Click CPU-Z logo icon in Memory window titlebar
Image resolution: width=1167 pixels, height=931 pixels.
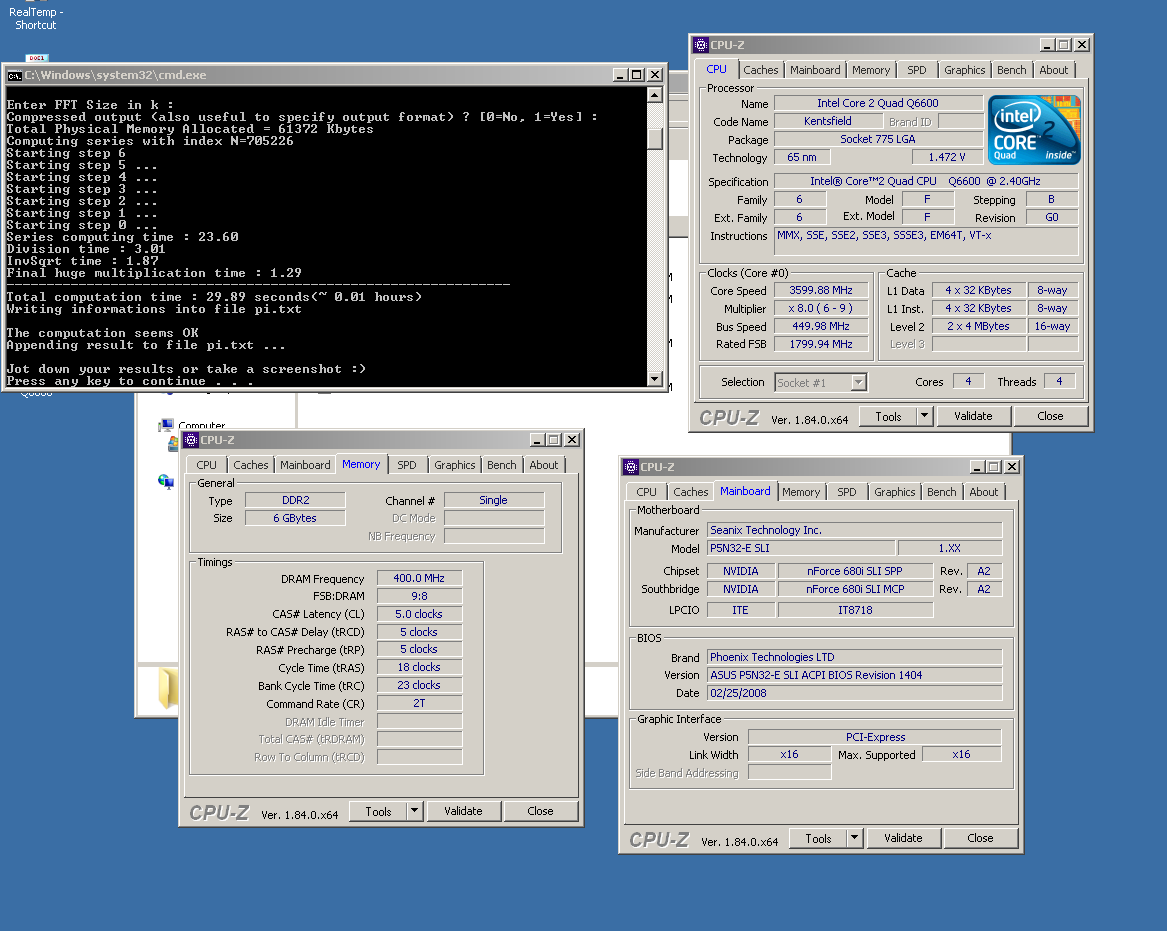click(191, 440)
